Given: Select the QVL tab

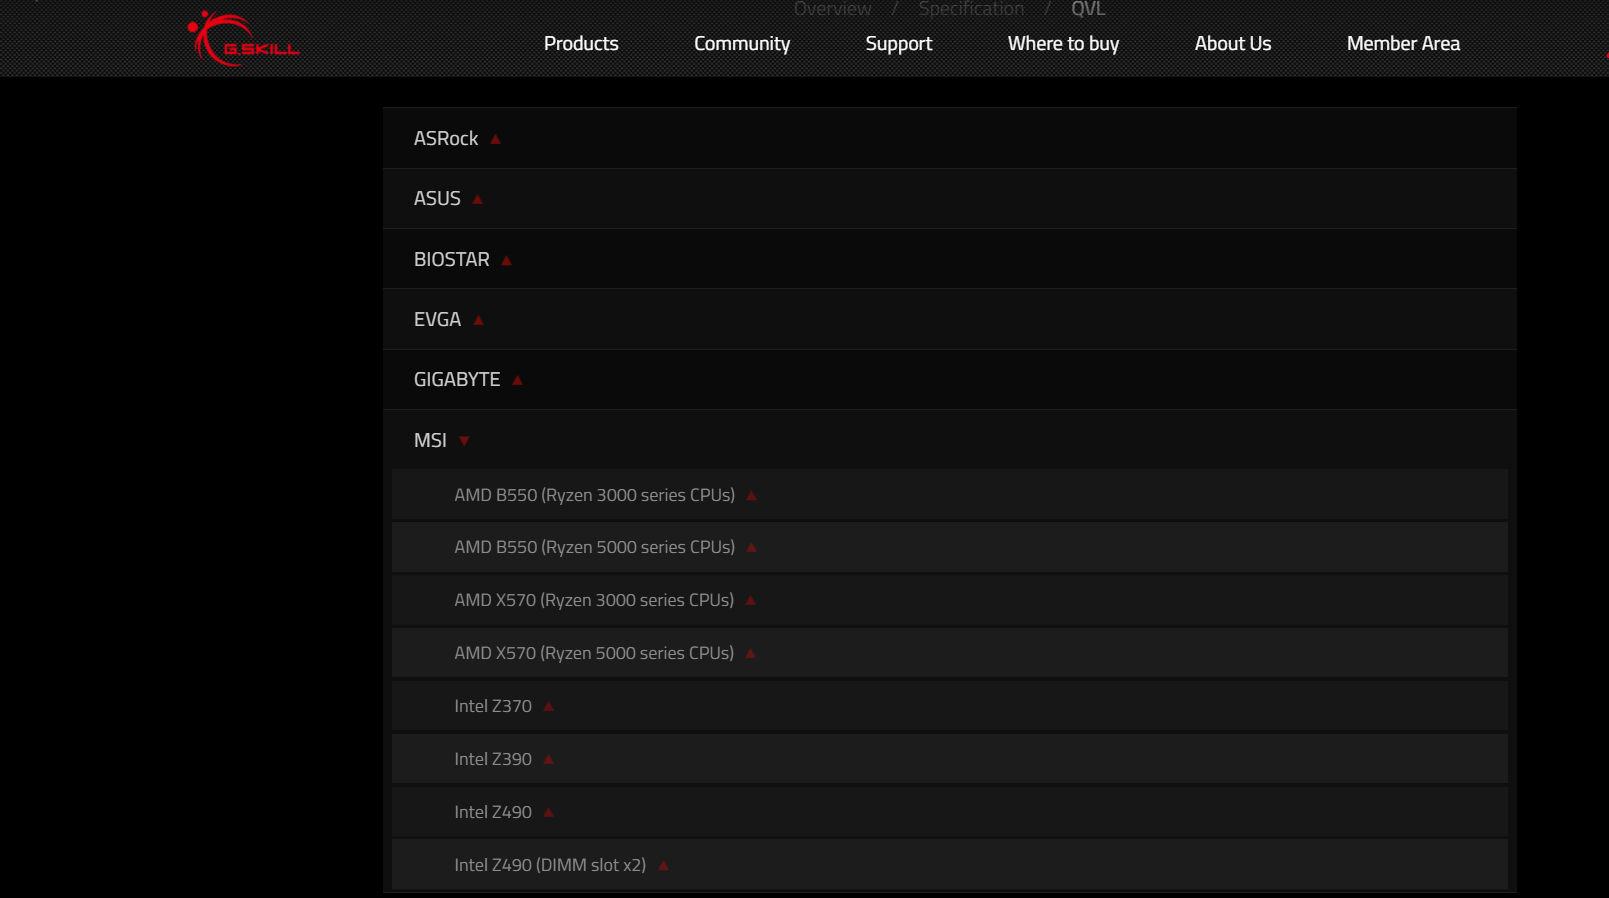Looking at the screenshot, I should point(1088,9).
